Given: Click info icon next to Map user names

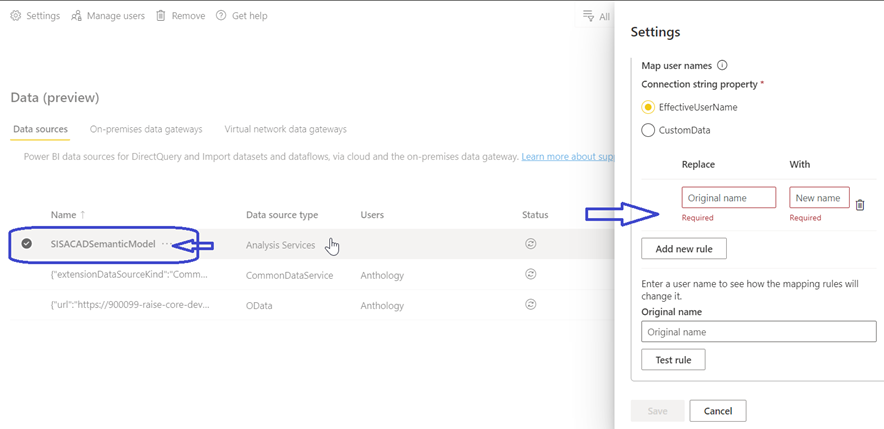Looking at the screenshot, I should click(722, 65).
